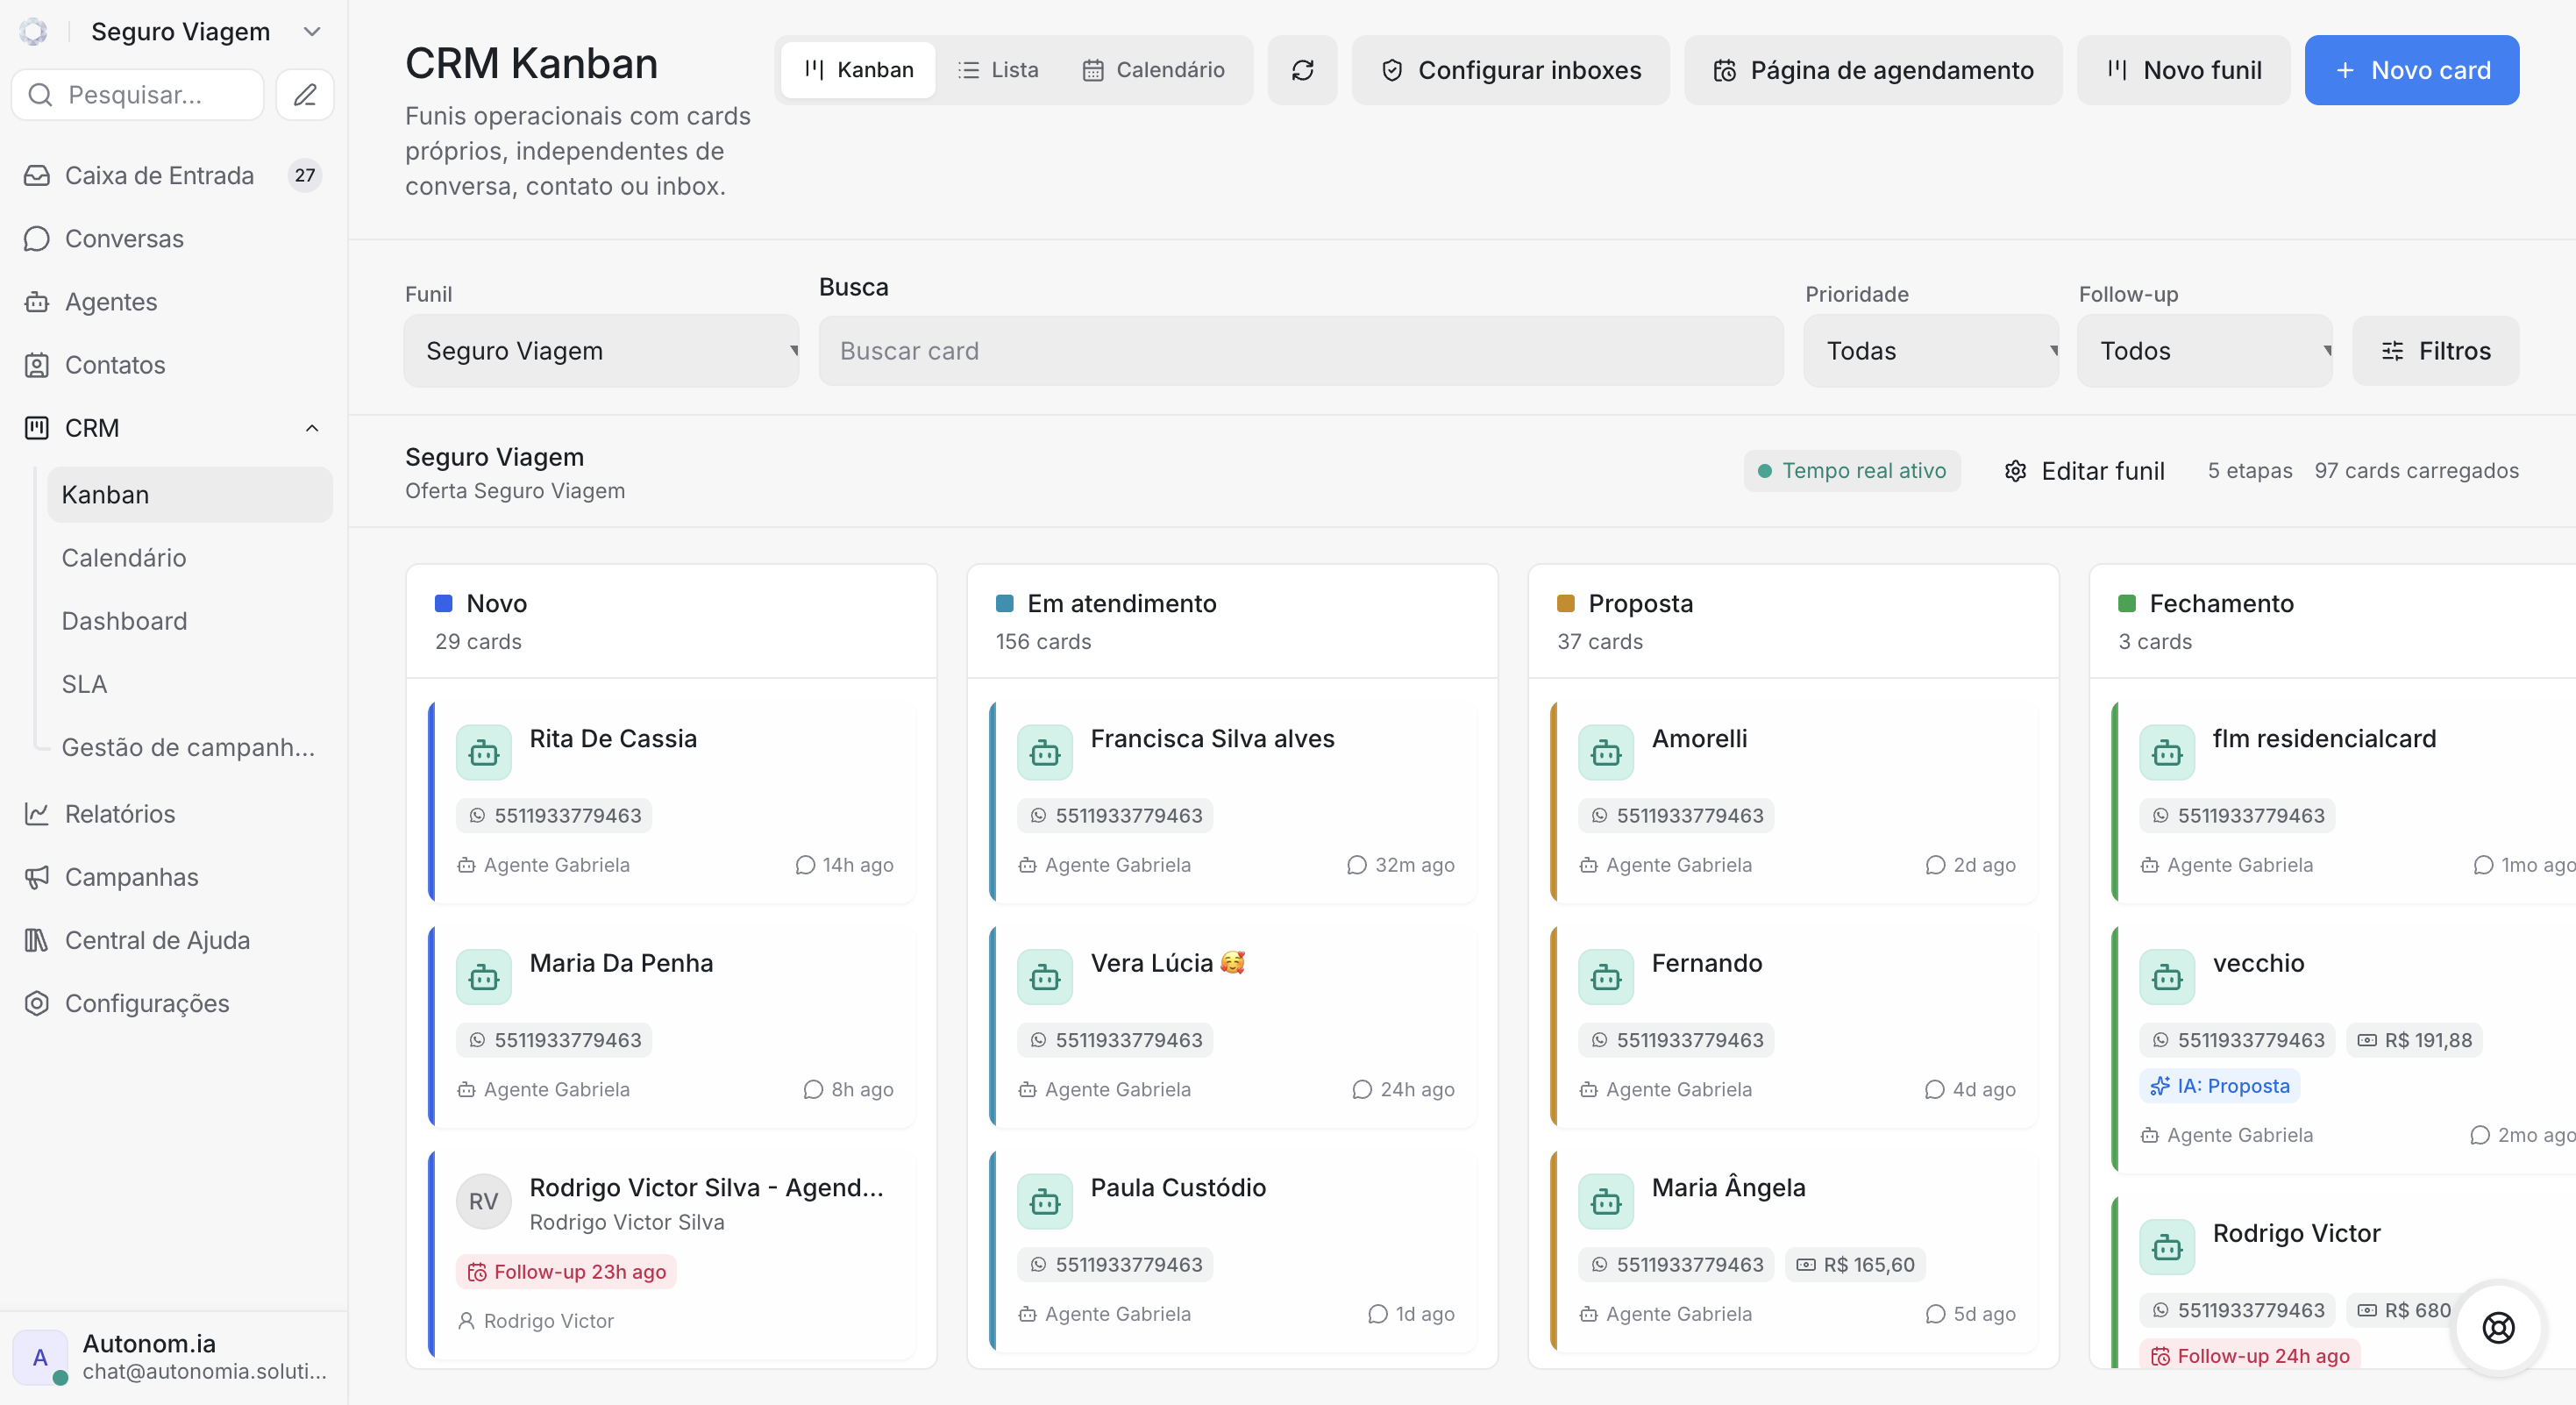Click the RV avatar on Rodrigo Victor Silva card

point(483,1201)
